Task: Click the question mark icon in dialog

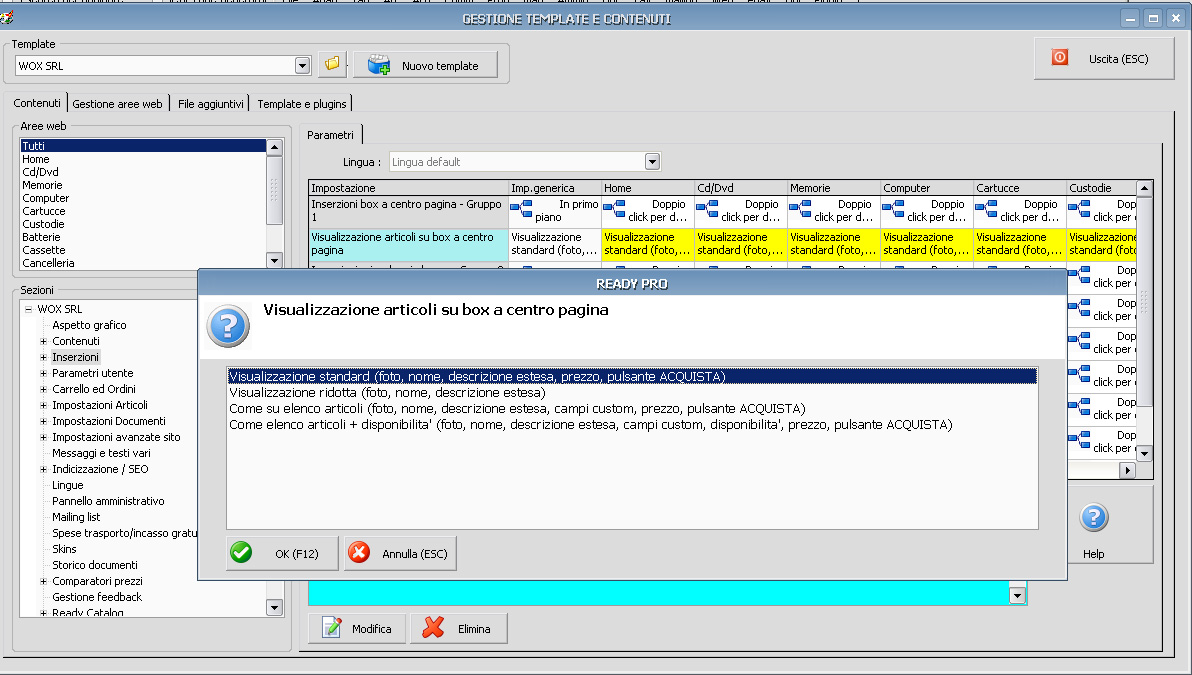Action: (x=227, y=326)
